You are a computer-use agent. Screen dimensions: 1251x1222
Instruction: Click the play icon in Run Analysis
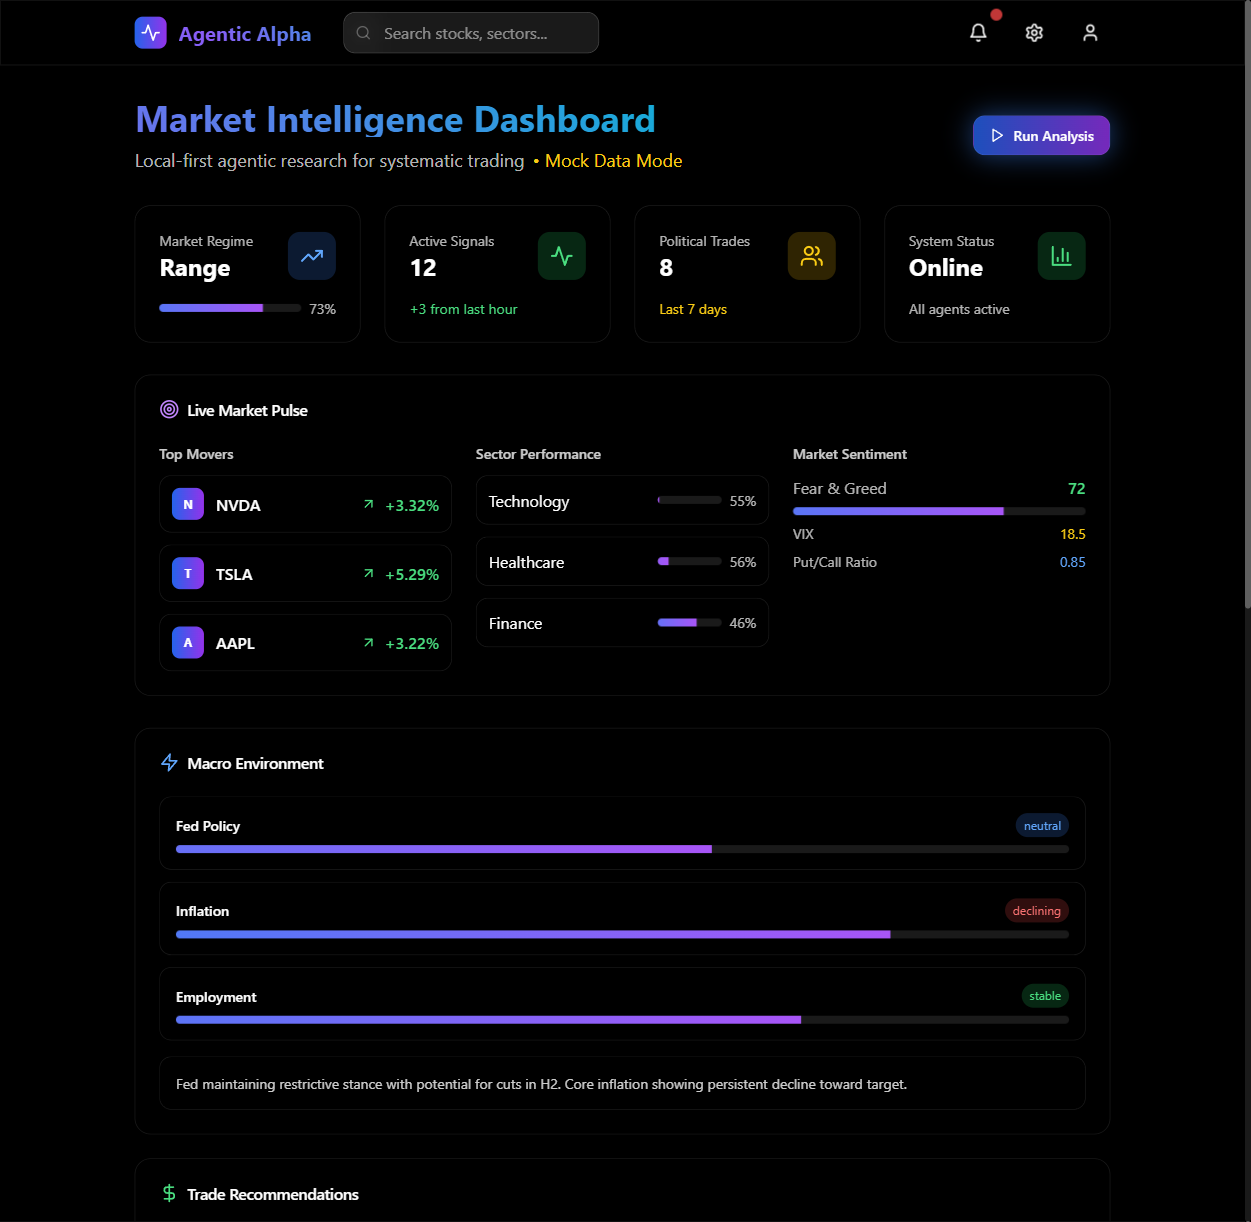(x=997, y=136)
